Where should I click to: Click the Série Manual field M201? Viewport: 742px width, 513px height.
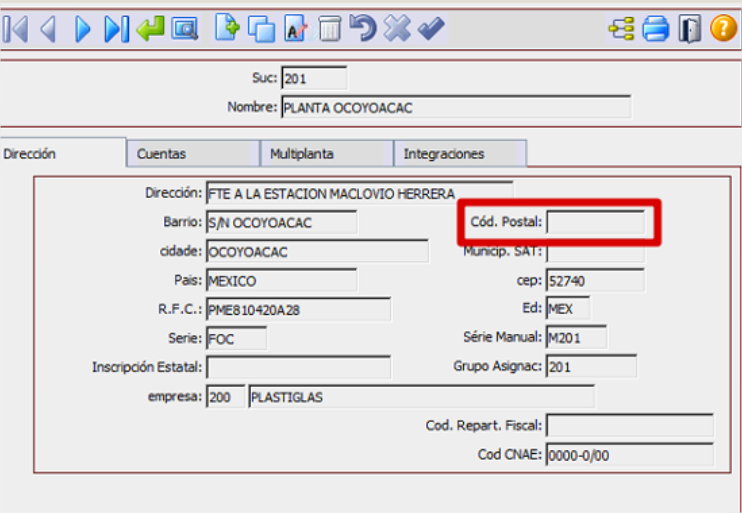[x=576, y=337]
